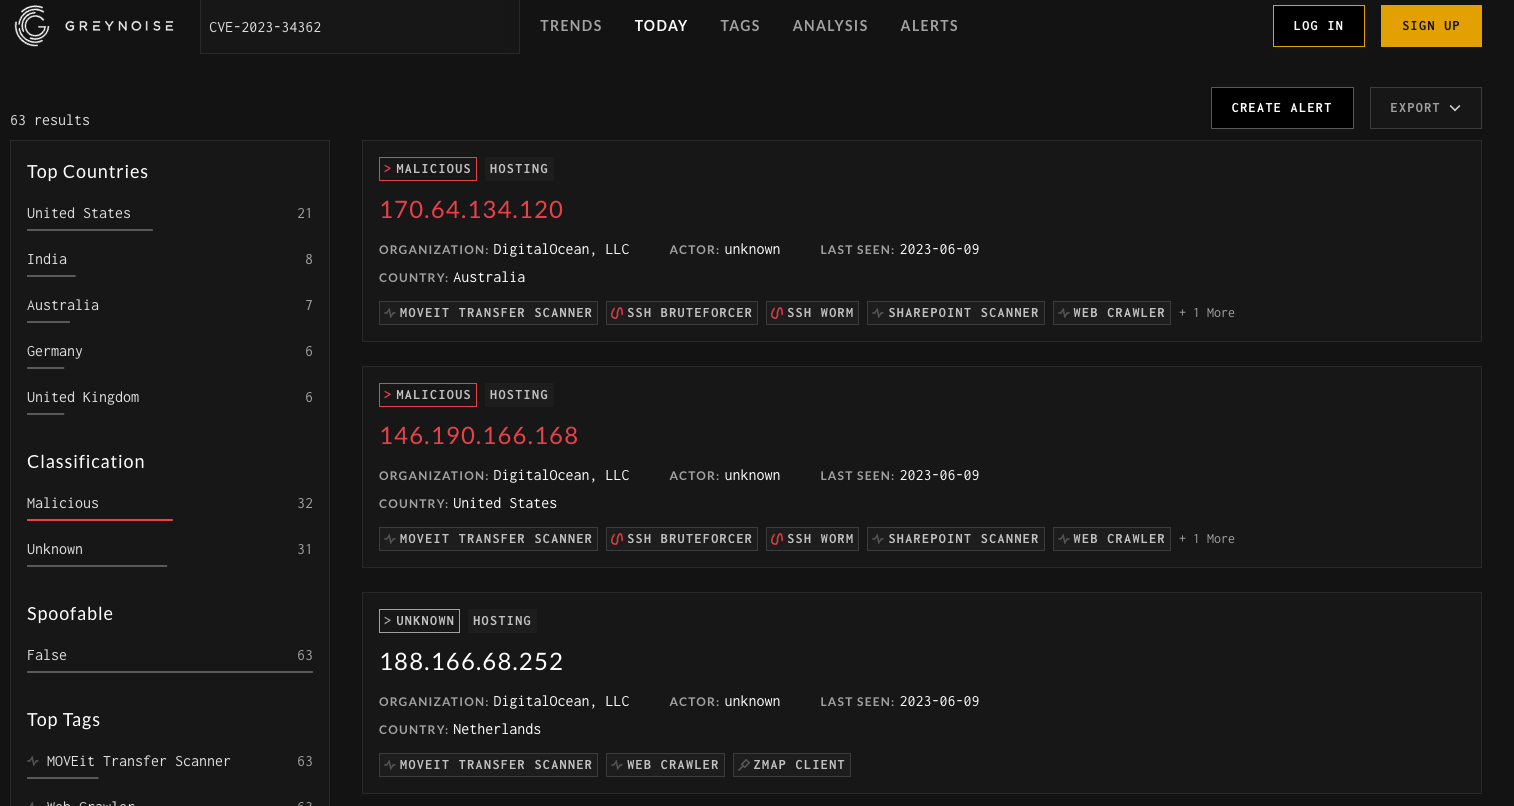Click Last Seen date on 170.64.134.120 card

[x=939, y=250]
